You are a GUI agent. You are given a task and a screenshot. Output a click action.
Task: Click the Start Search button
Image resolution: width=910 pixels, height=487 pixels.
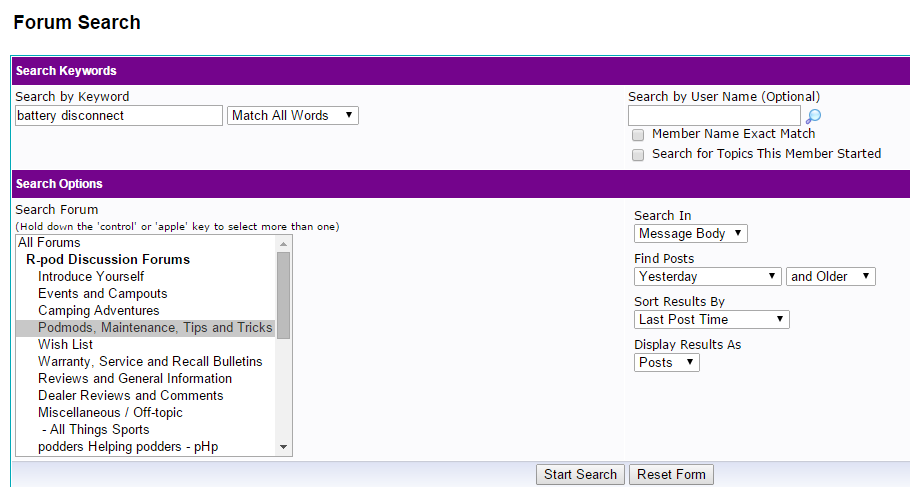point(580,474)
